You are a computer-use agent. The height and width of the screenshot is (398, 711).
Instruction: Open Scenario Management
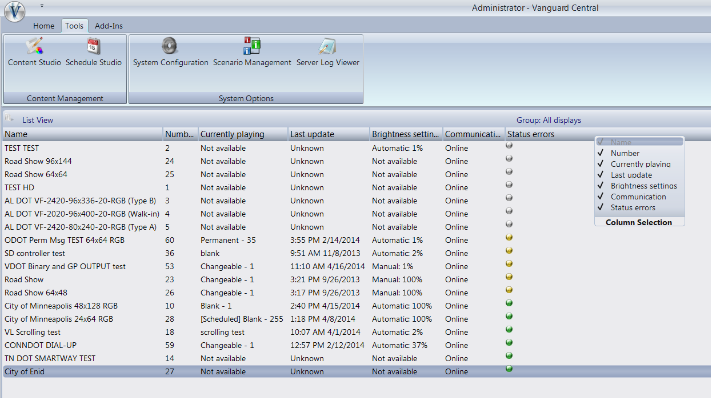[252, 52]
